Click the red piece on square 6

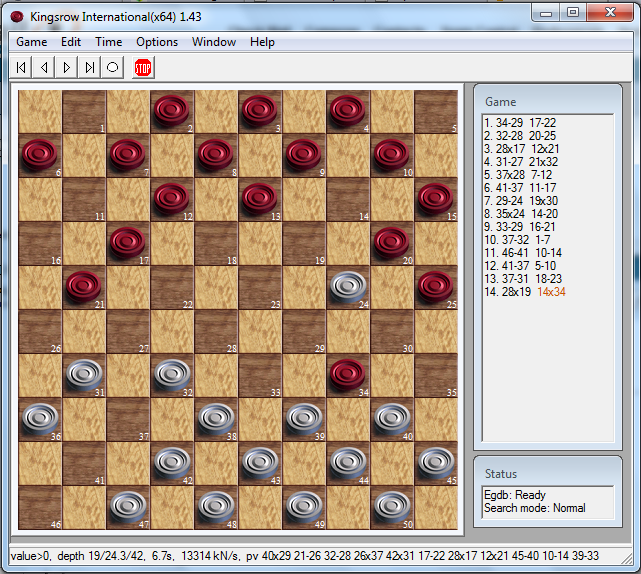(39, 154)
